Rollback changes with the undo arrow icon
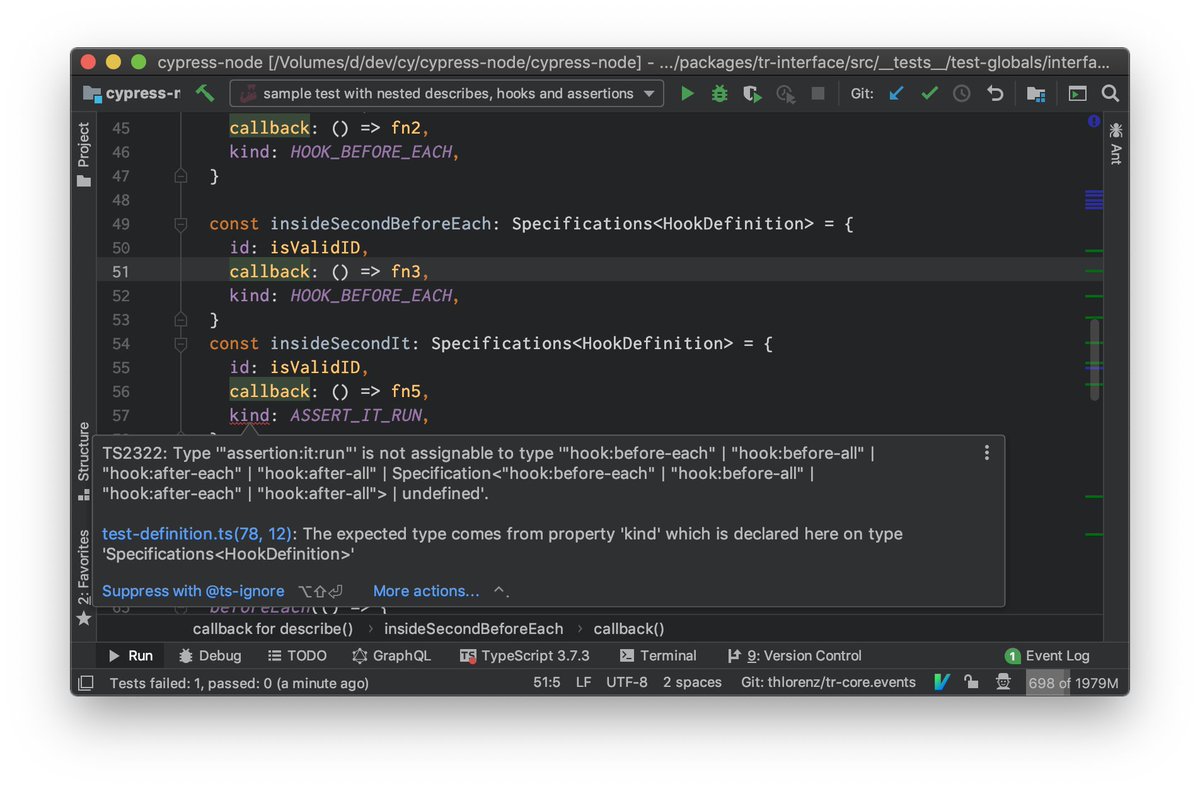 coord(994,93)
